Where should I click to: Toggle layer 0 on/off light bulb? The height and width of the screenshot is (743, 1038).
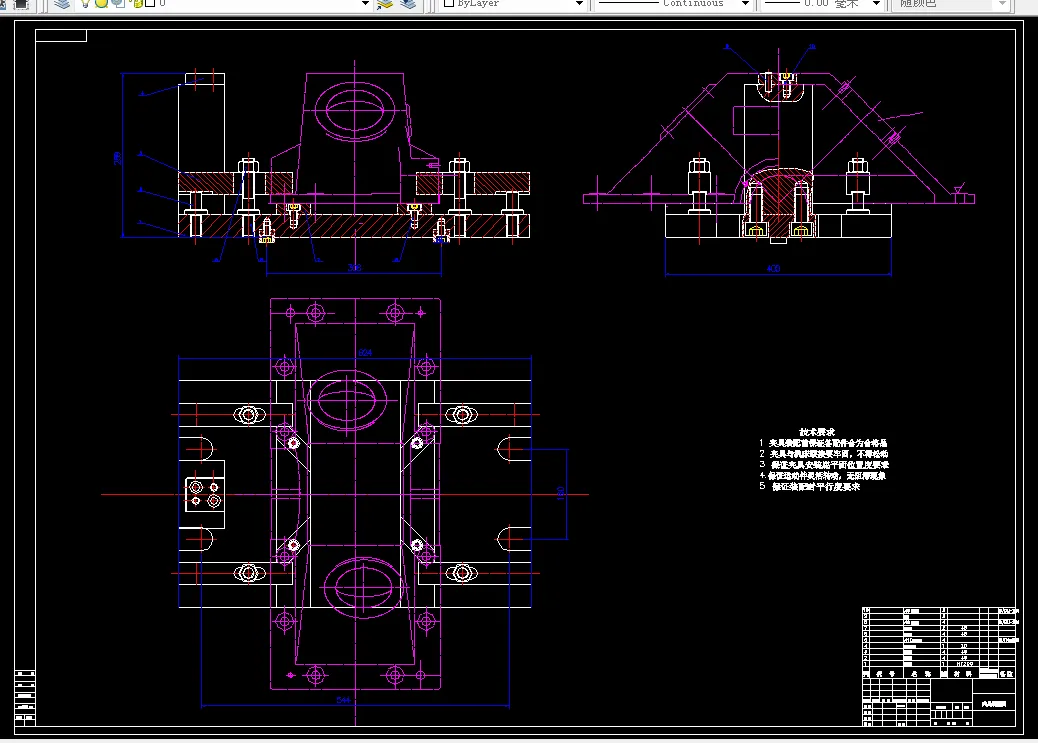coord(85,3)
